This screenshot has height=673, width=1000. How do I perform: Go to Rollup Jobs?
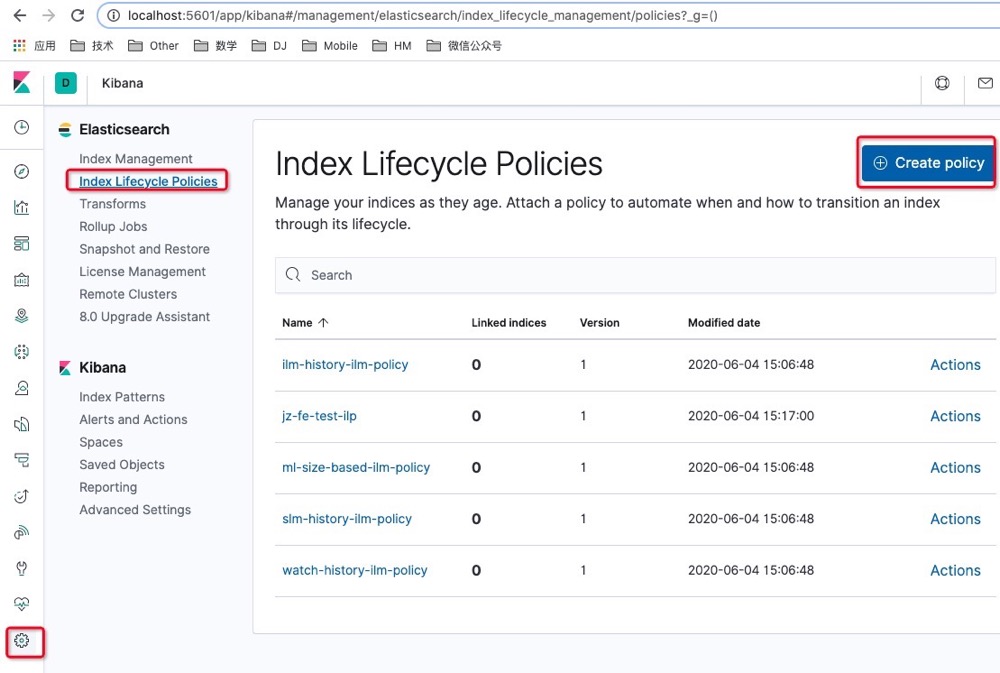113,226
